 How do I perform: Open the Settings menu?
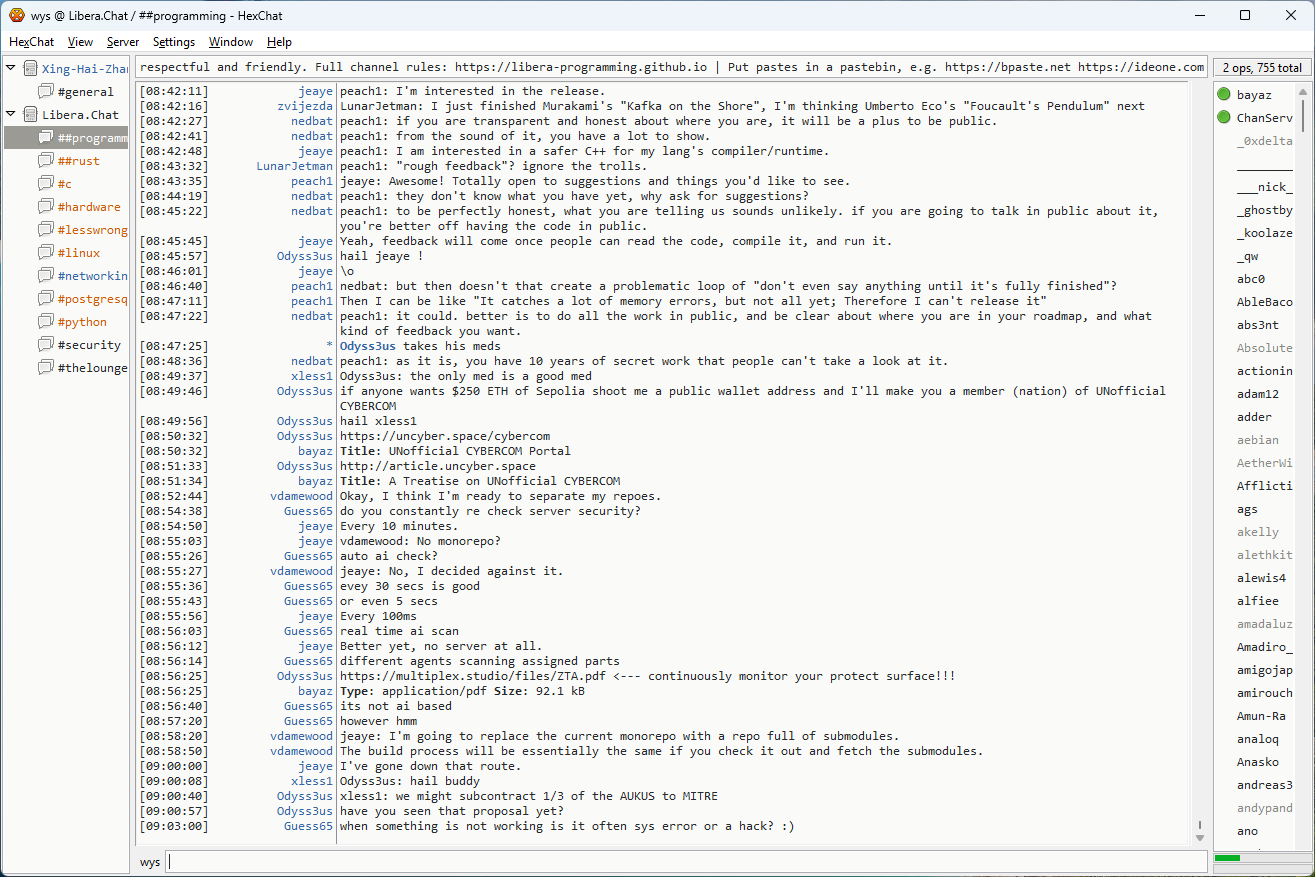[174, 42]
